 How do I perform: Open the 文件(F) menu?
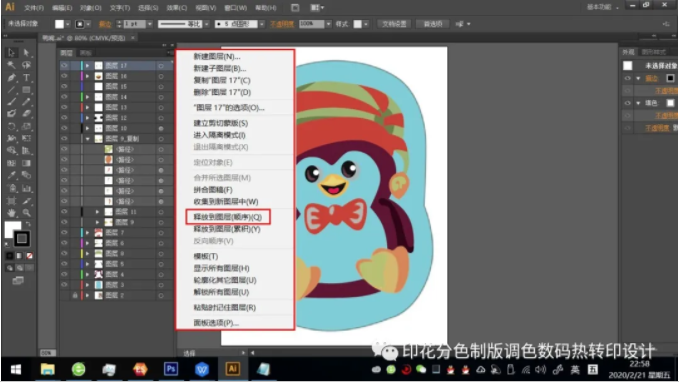(x=34, y=8)
